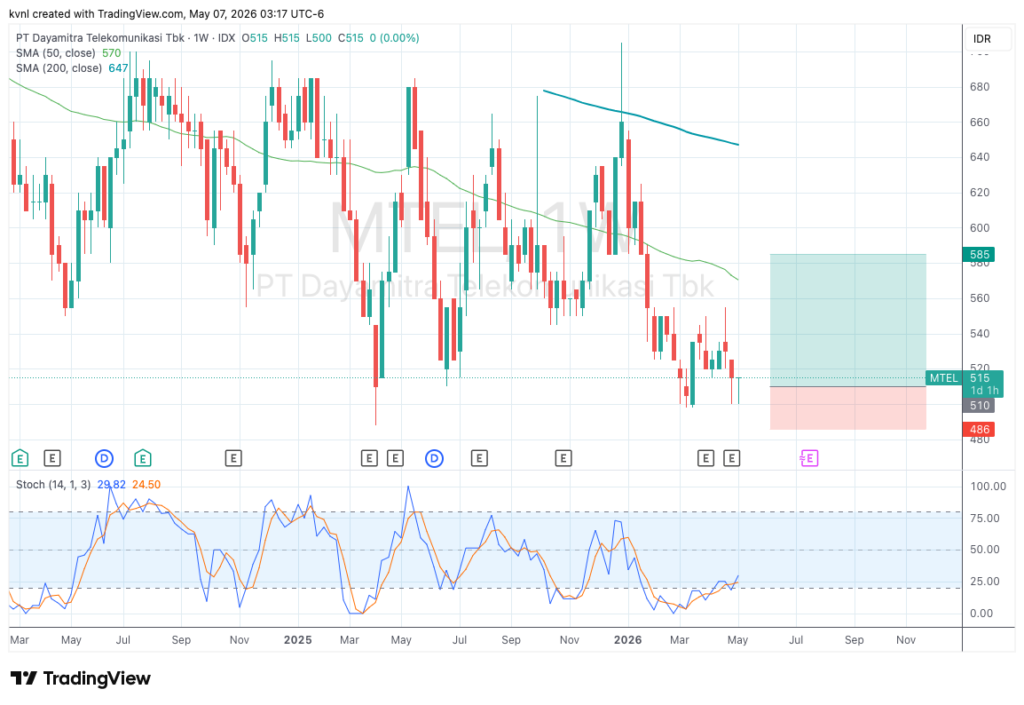Click the close value C515
The height and width of the screenshot is (705, 1024).
351,38
